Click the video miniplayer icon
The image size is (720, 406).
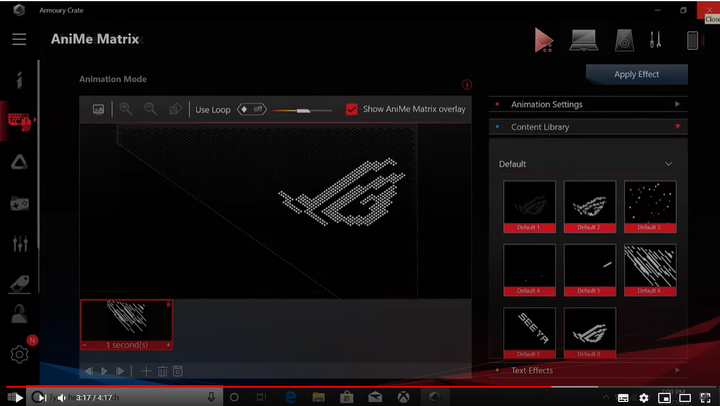664,398
